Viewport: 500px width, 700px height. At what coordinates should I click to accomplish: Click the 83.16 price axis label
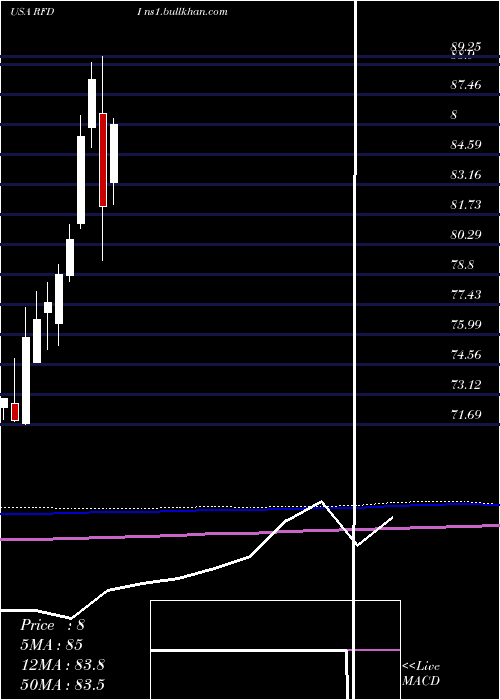(x=466, y=175)
